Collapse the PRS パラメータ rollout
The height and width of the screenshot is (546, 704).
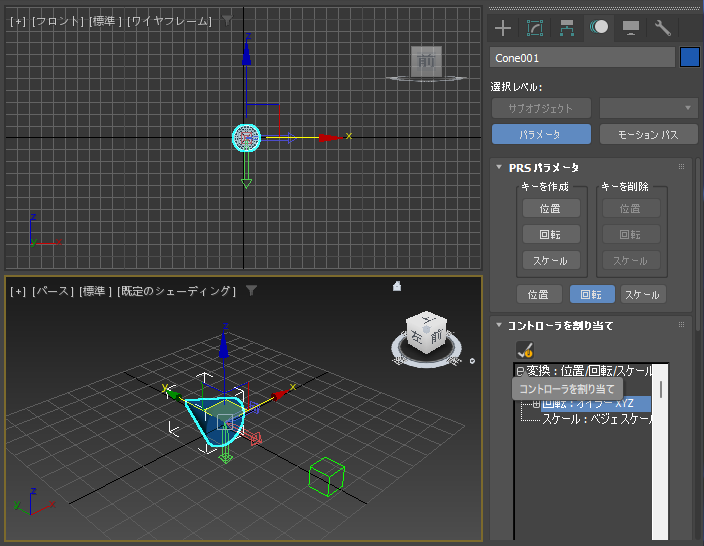pos(499,167)
